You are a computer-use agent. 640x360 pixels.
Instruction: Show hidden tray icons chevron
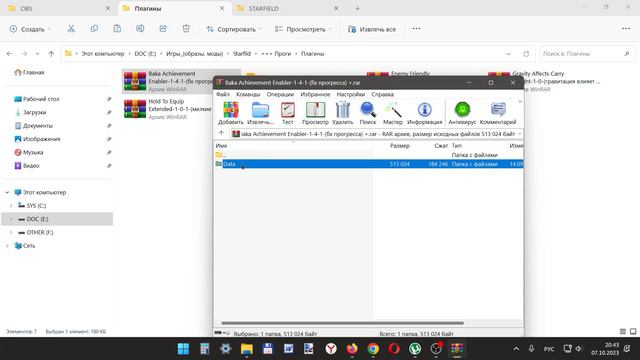516,349
